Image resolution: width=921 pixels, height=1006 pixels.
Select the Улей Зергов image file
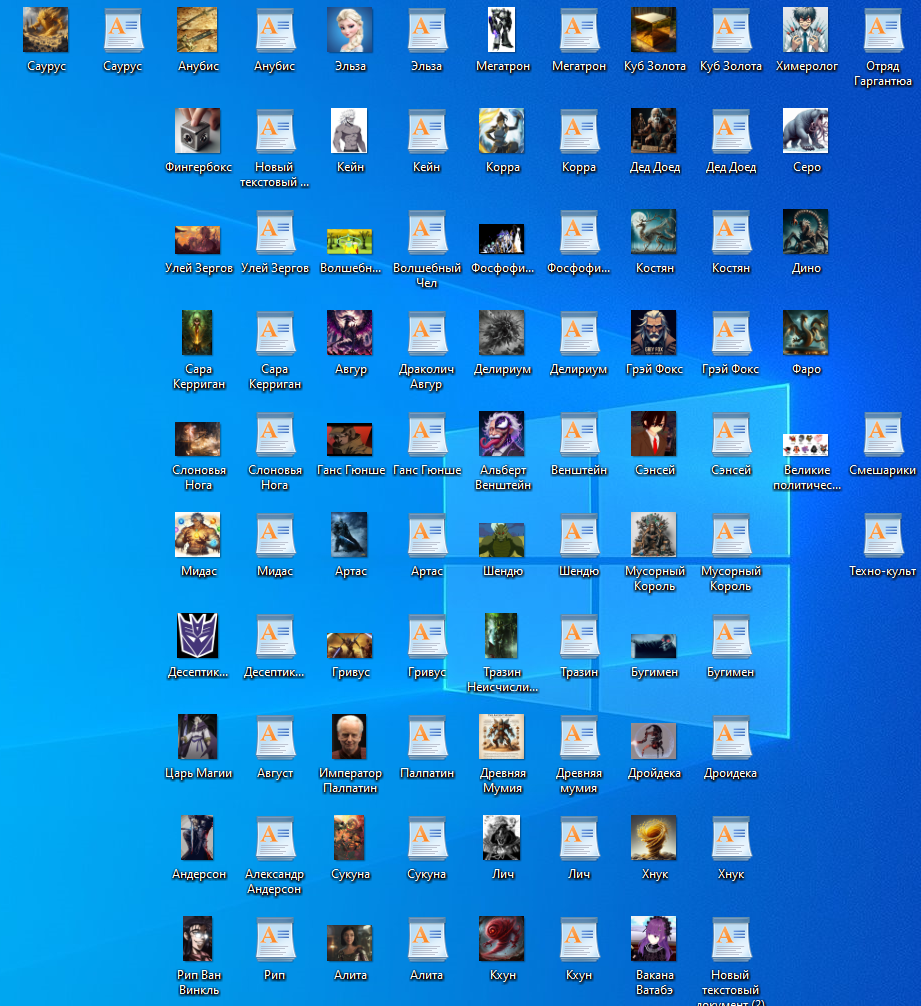(x=198, y=240)
